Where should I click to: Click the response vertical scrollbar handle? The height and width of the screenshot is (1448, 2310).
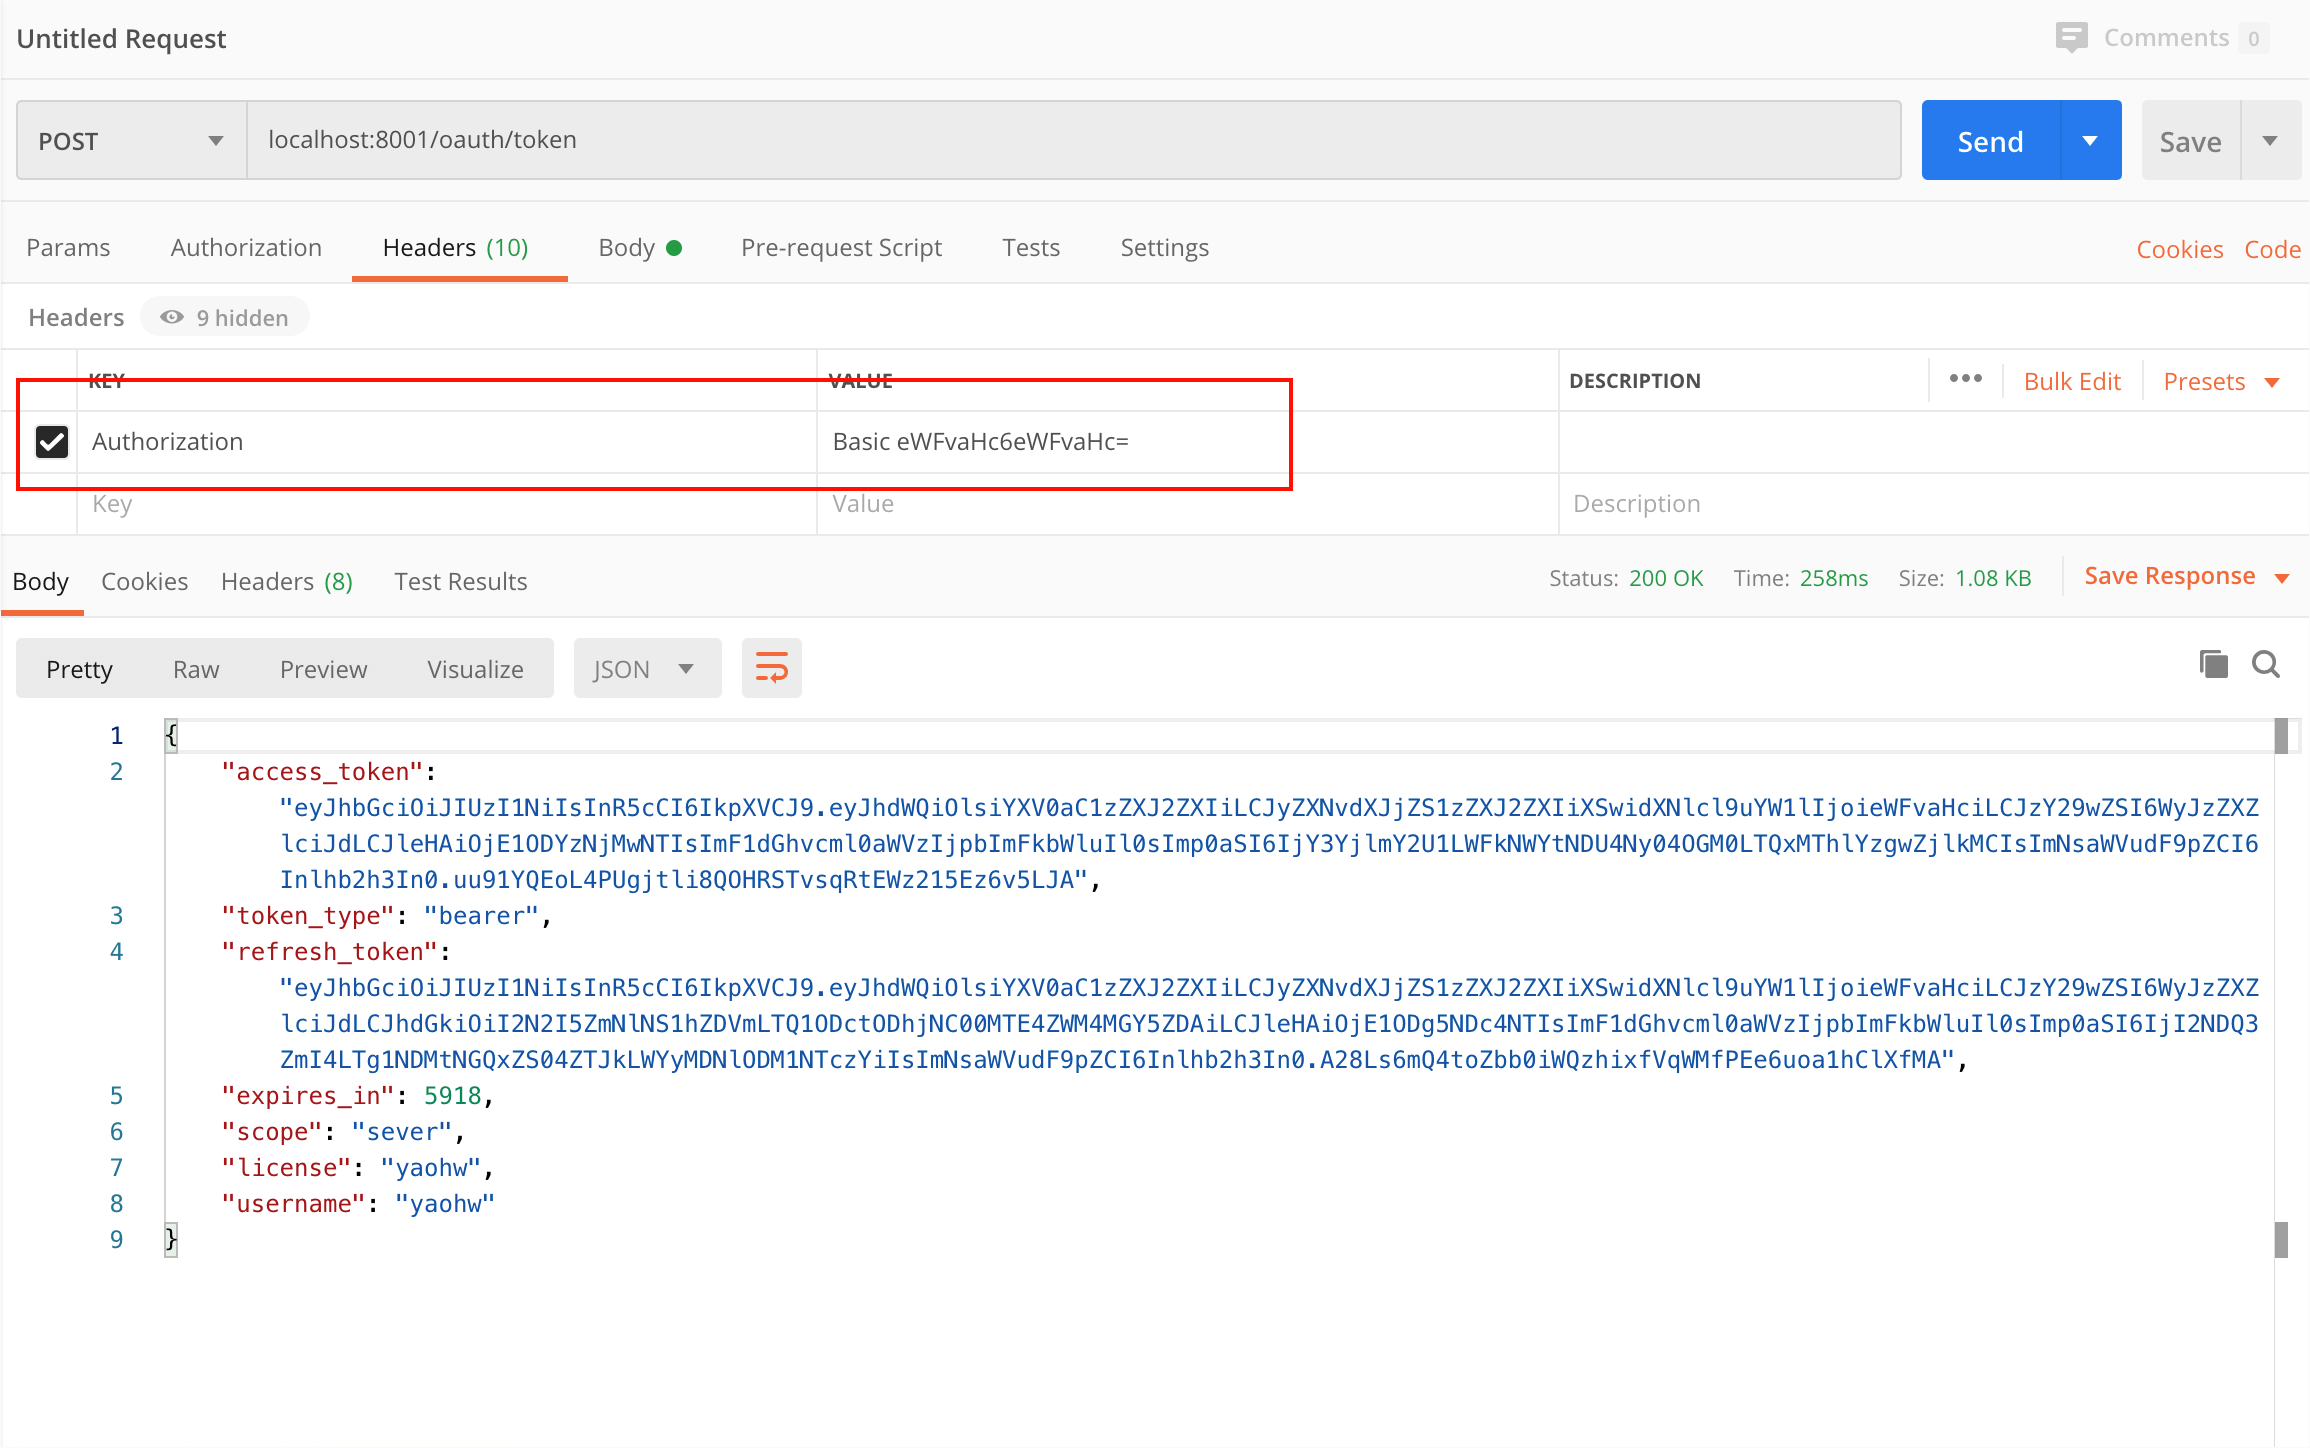(2281, 737)
